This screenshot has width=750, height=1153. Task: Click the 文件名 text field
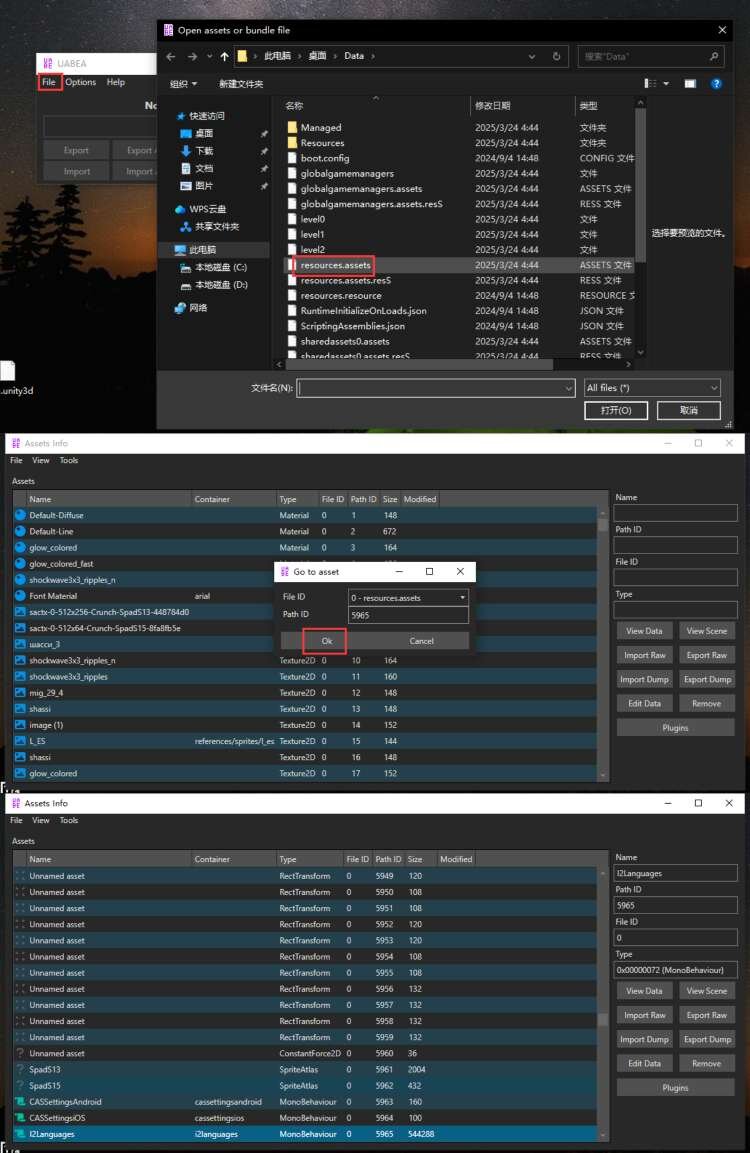(x=430, y=388)
